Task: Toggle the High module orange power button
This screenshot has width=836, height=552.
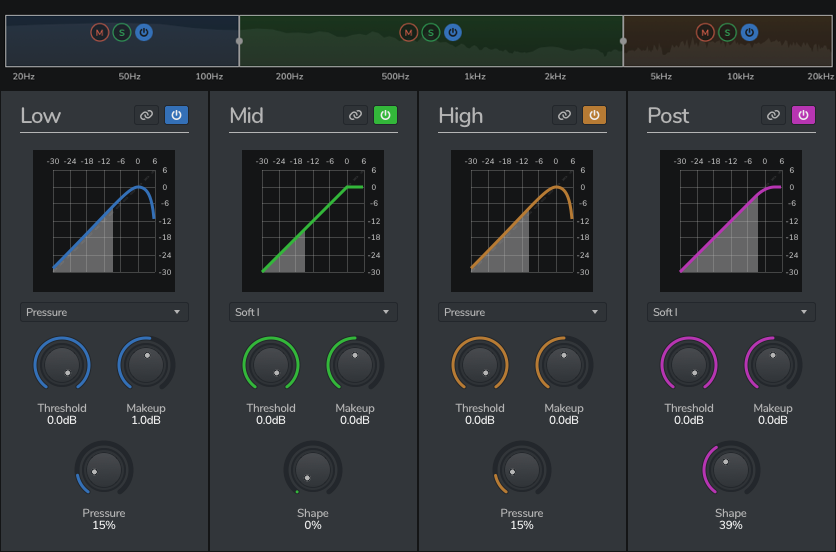Action: 594,115
